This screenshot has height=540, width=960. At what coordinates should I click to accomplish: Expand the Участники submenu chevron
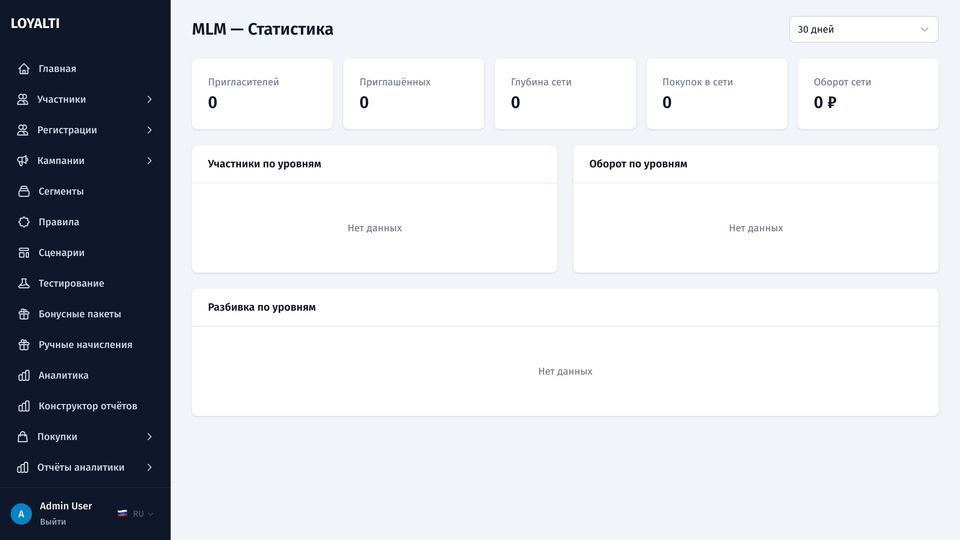(x=149, y=99)
